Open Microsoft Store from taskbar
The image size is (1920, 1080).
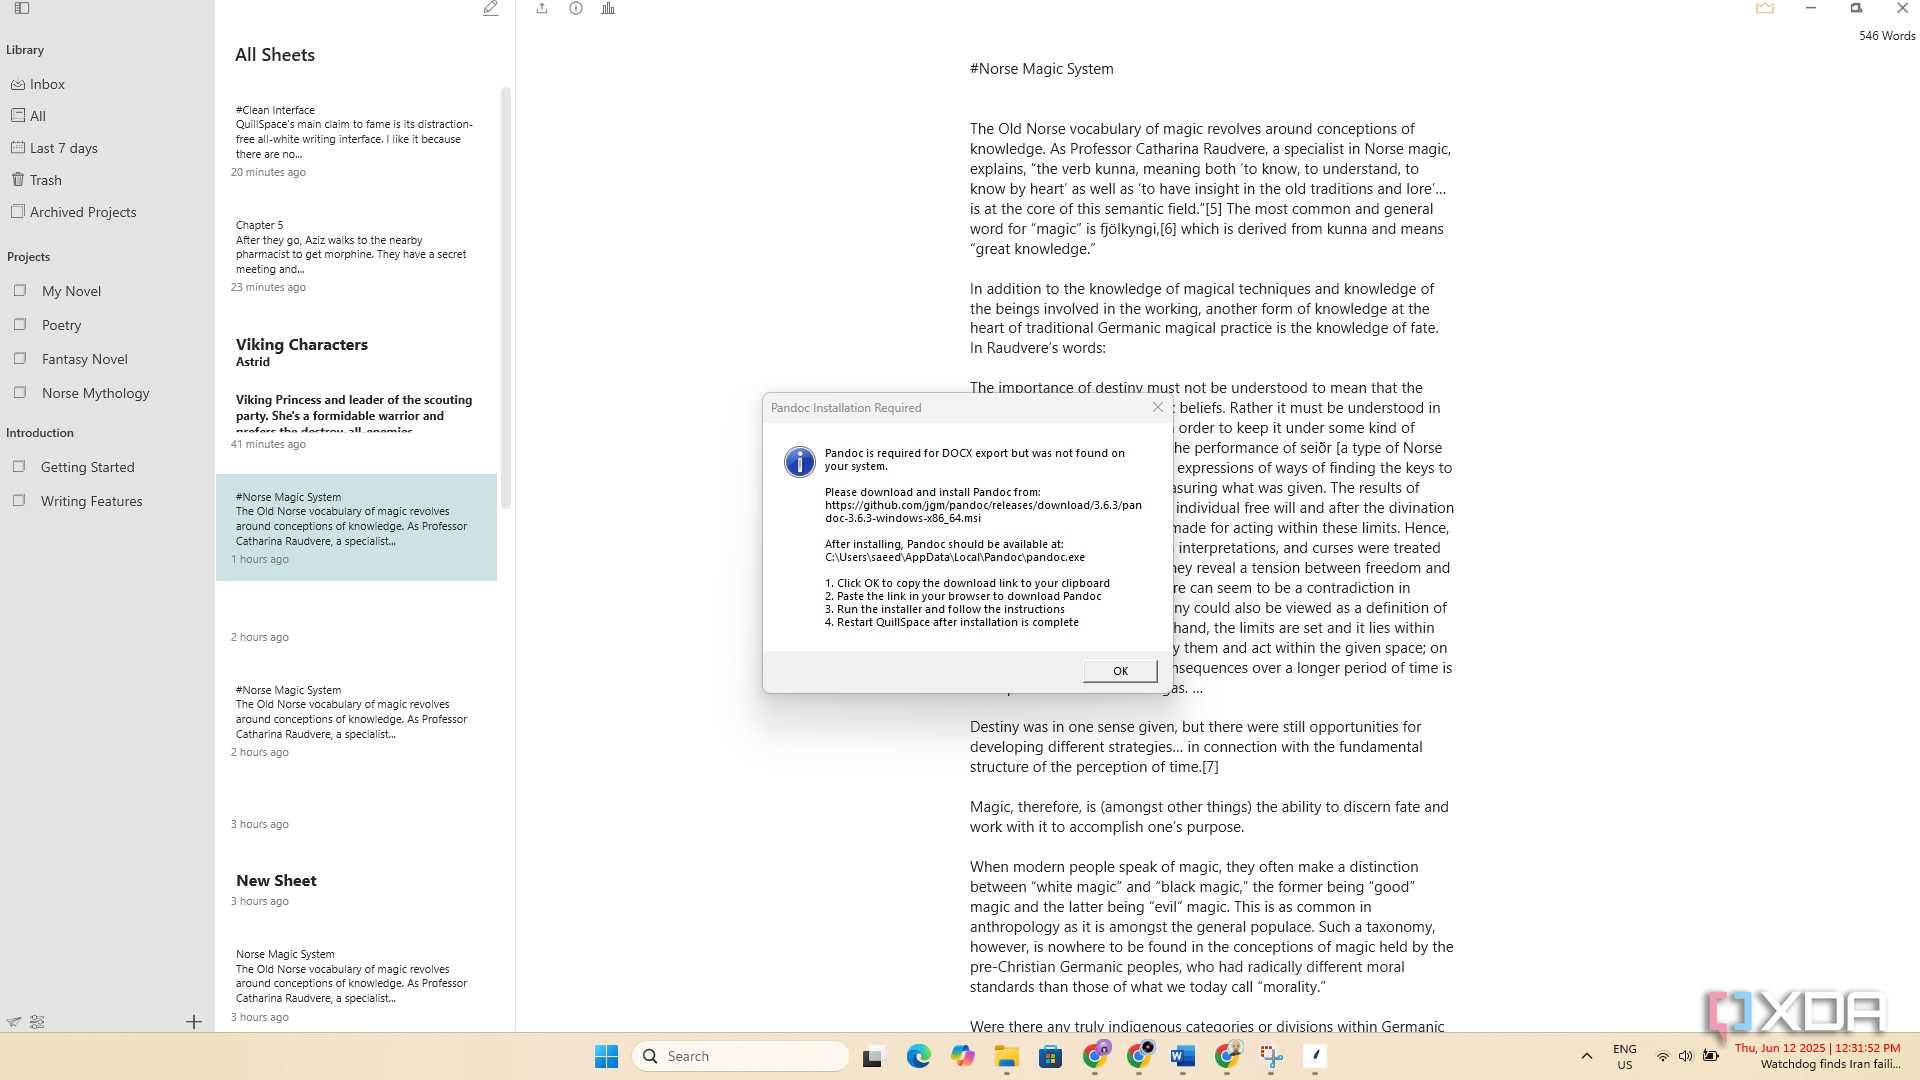click(1050, 1056)
